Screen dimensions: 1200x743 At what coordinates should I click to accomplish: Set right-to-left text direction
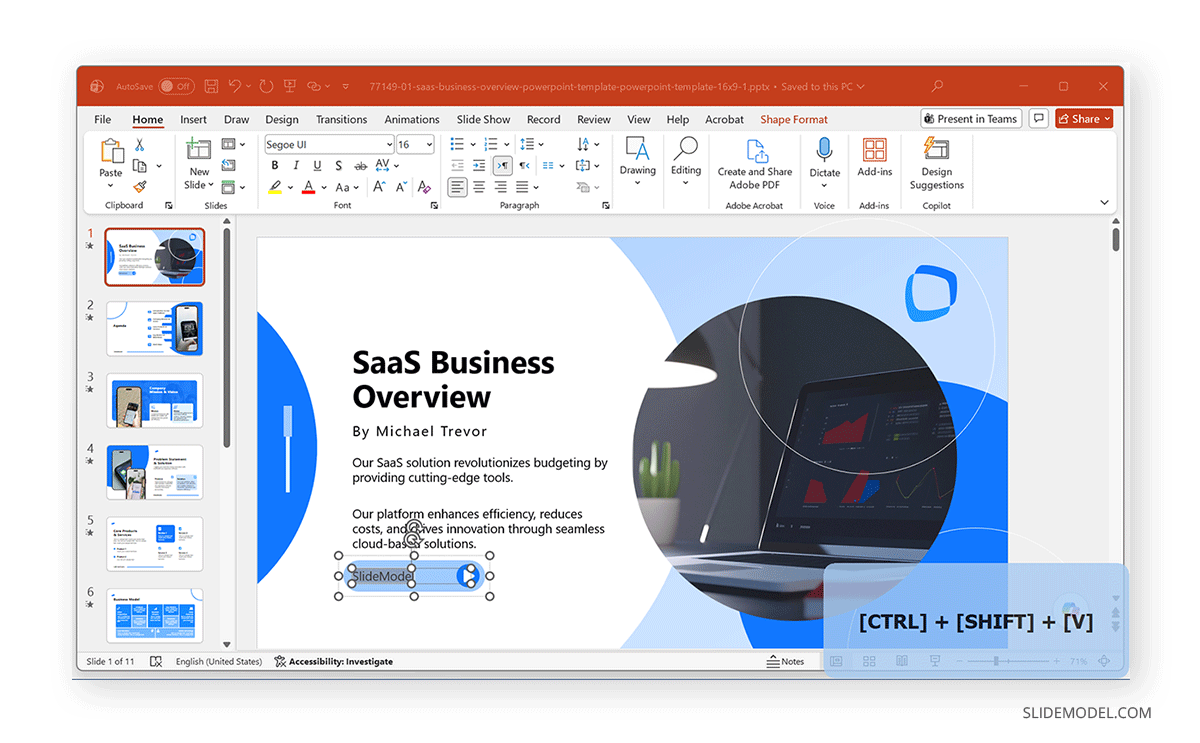coord(525,166)
